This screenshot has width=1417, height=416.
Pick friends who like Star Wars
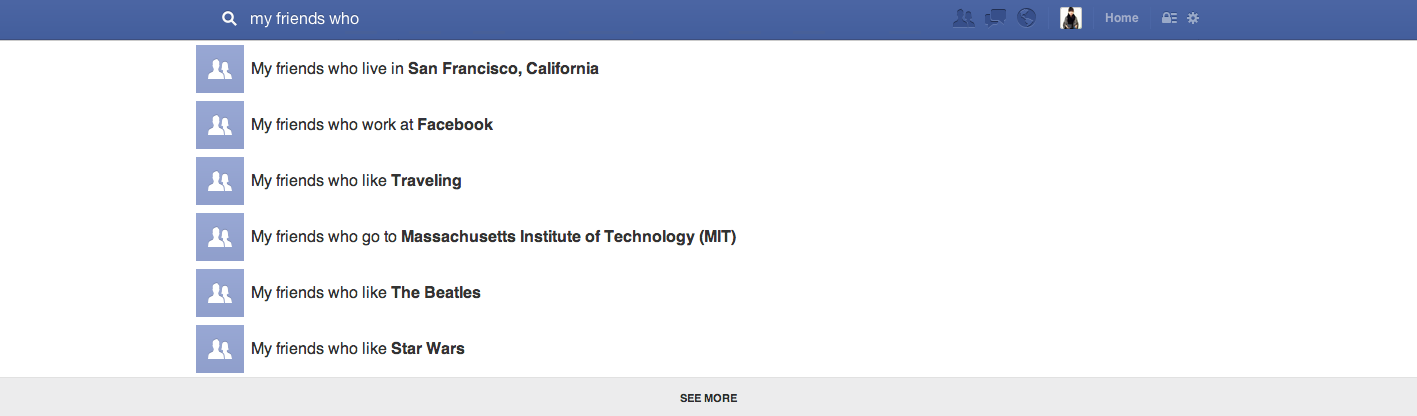[358, 349]
